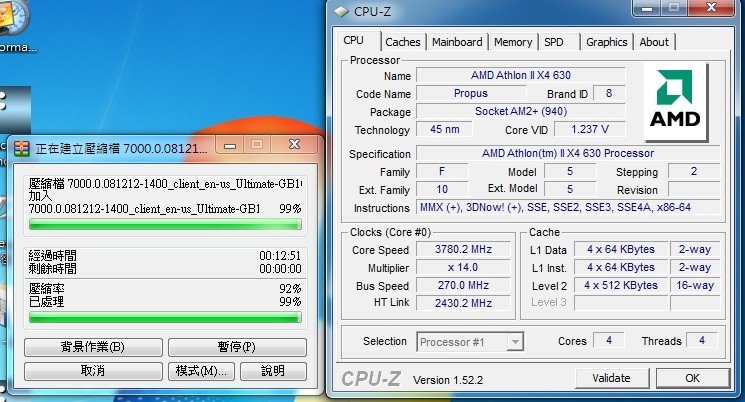Click the Core VID value 1.237 V

tap(590, 129)
